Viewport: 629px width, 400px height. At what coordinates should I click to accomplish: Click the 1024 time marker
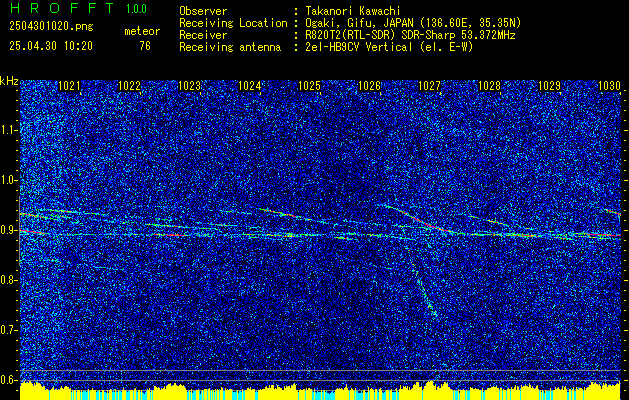[250, 86]
